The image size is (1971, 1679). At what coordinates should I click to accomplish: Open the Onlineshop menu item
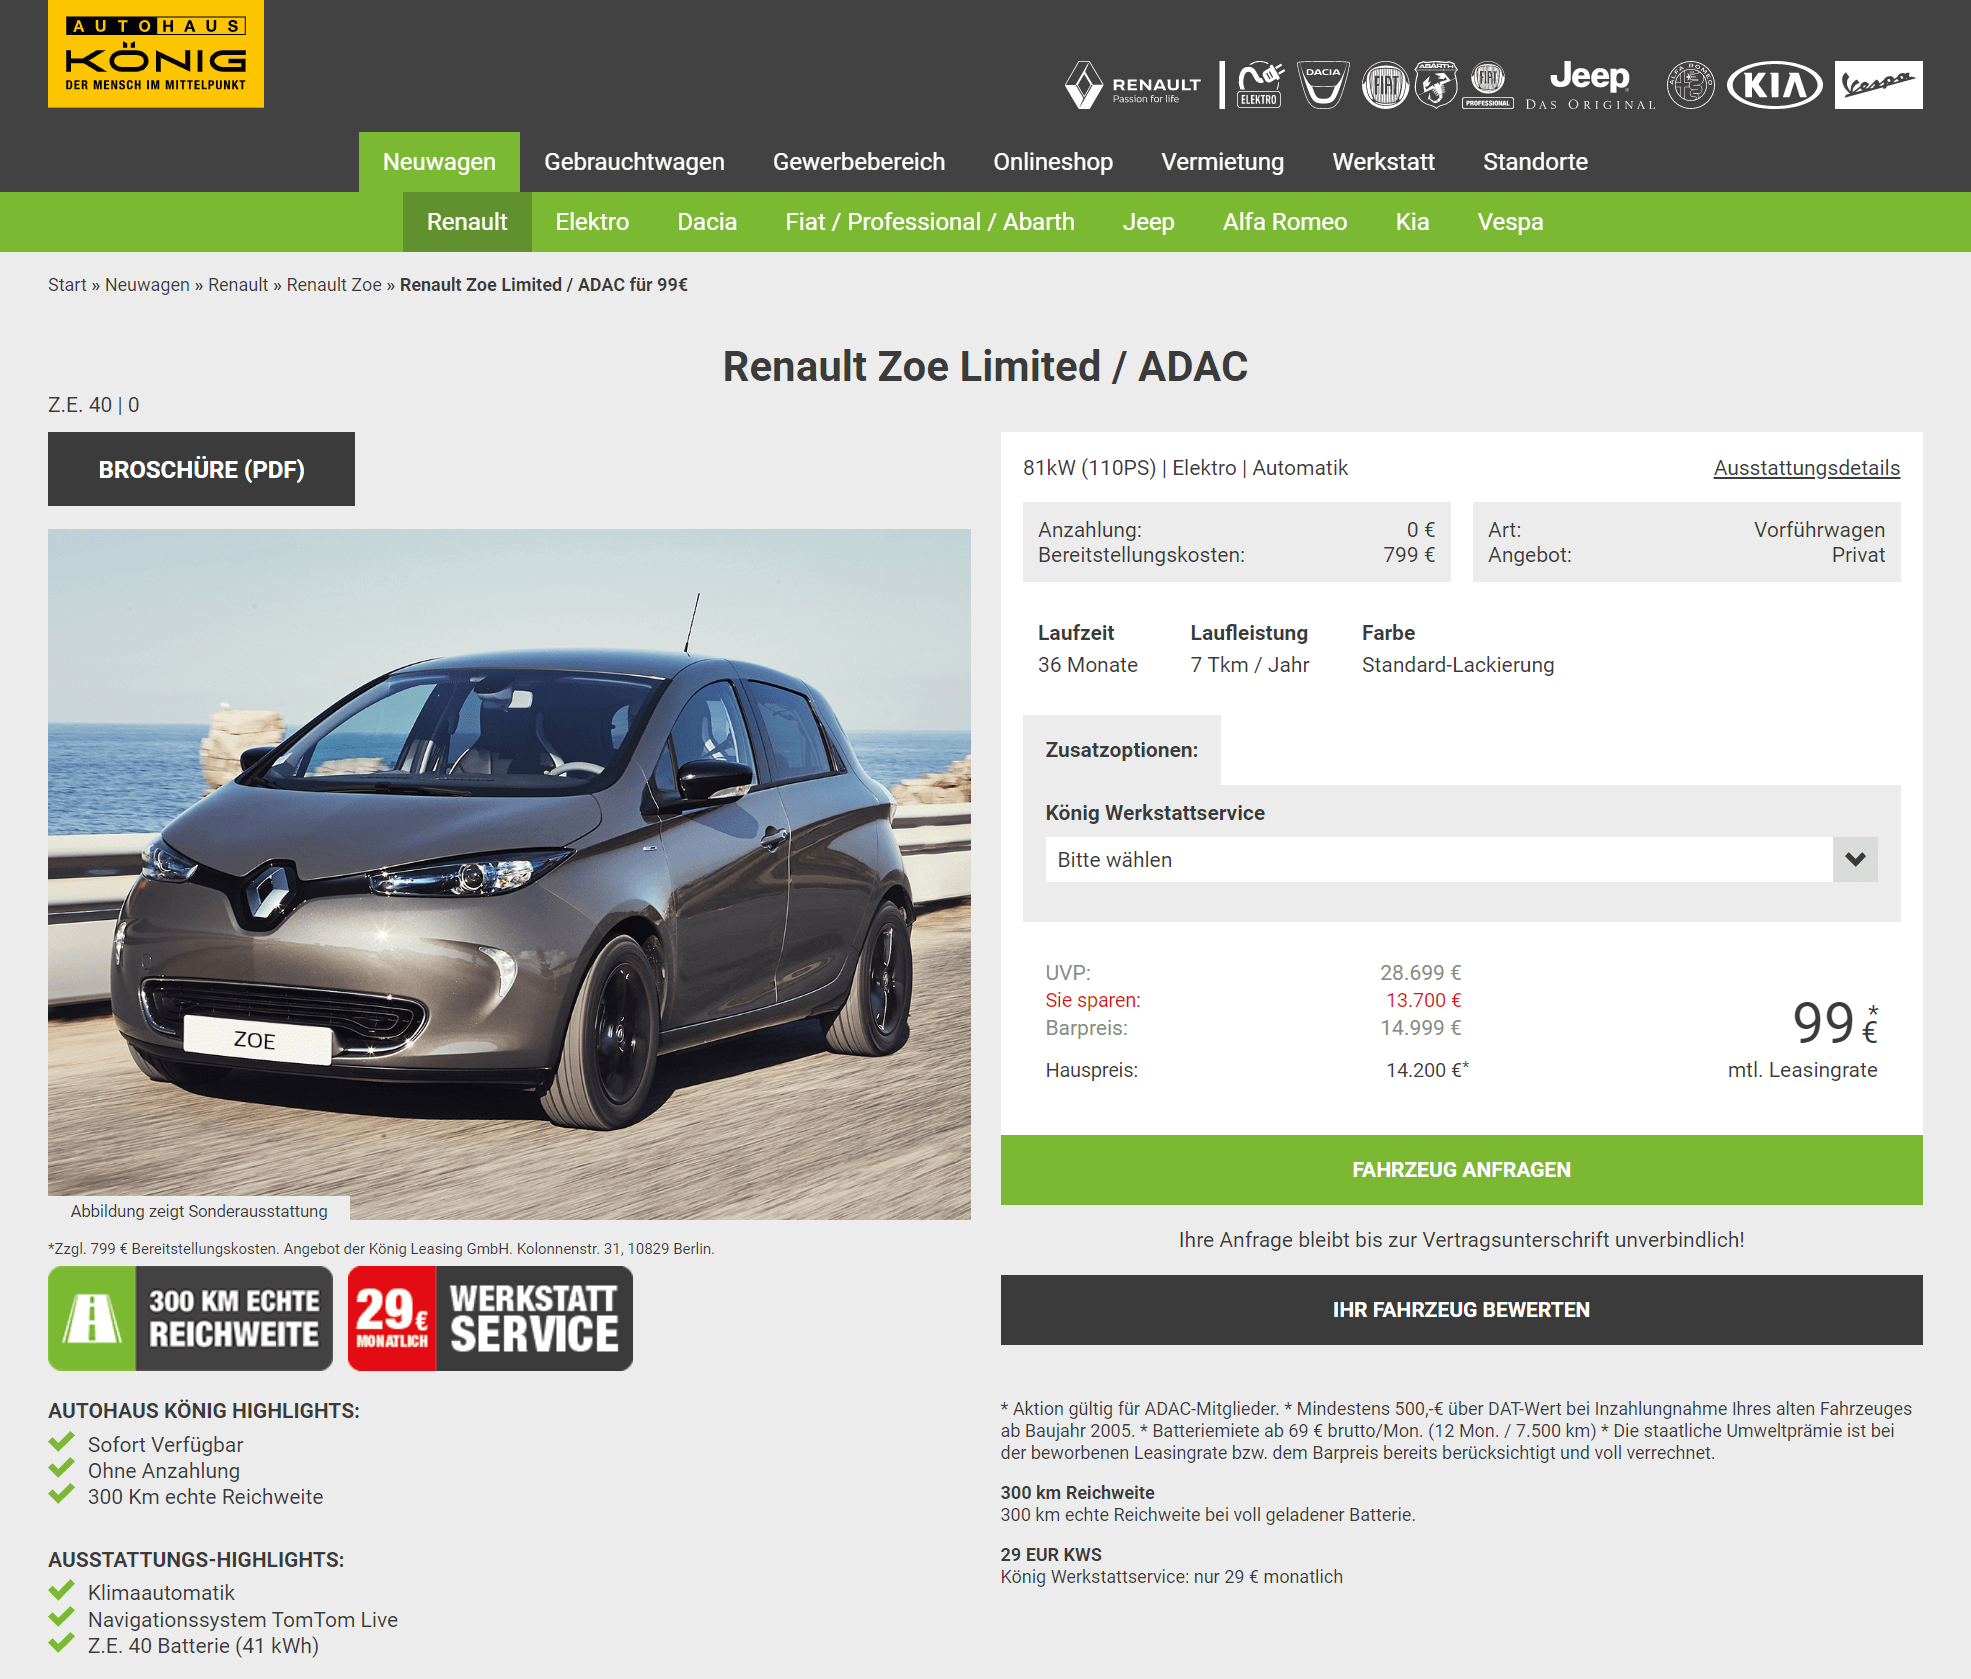tap(1053, 162)
